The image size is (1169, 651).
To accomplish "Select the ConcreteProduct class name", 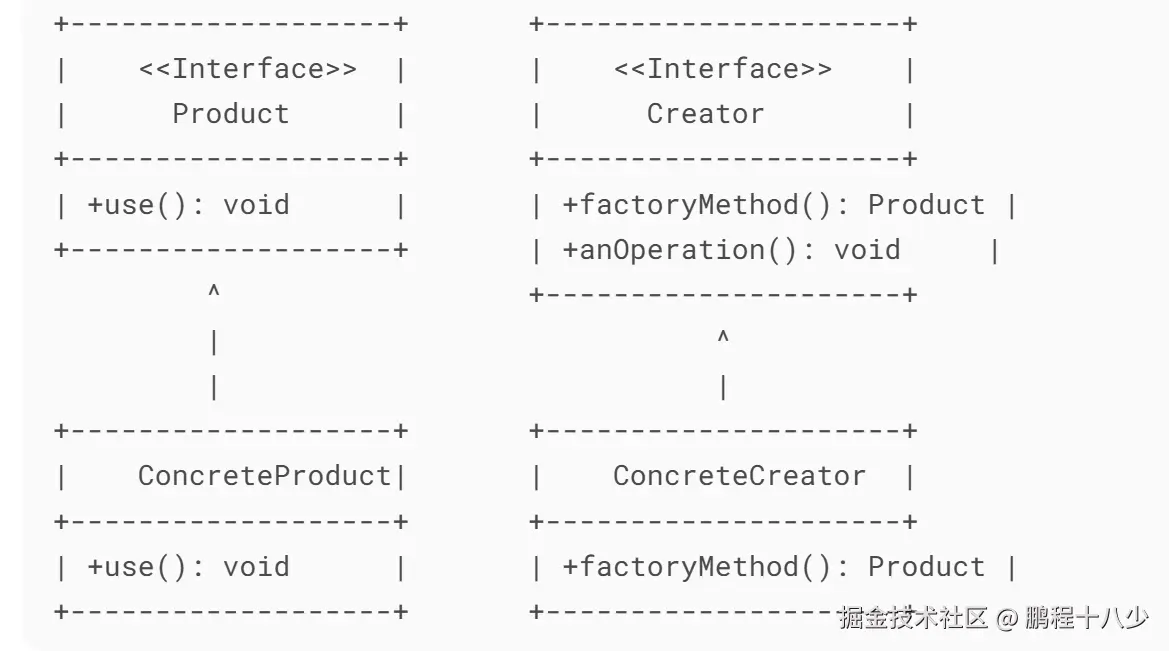I will coord(264,476).
